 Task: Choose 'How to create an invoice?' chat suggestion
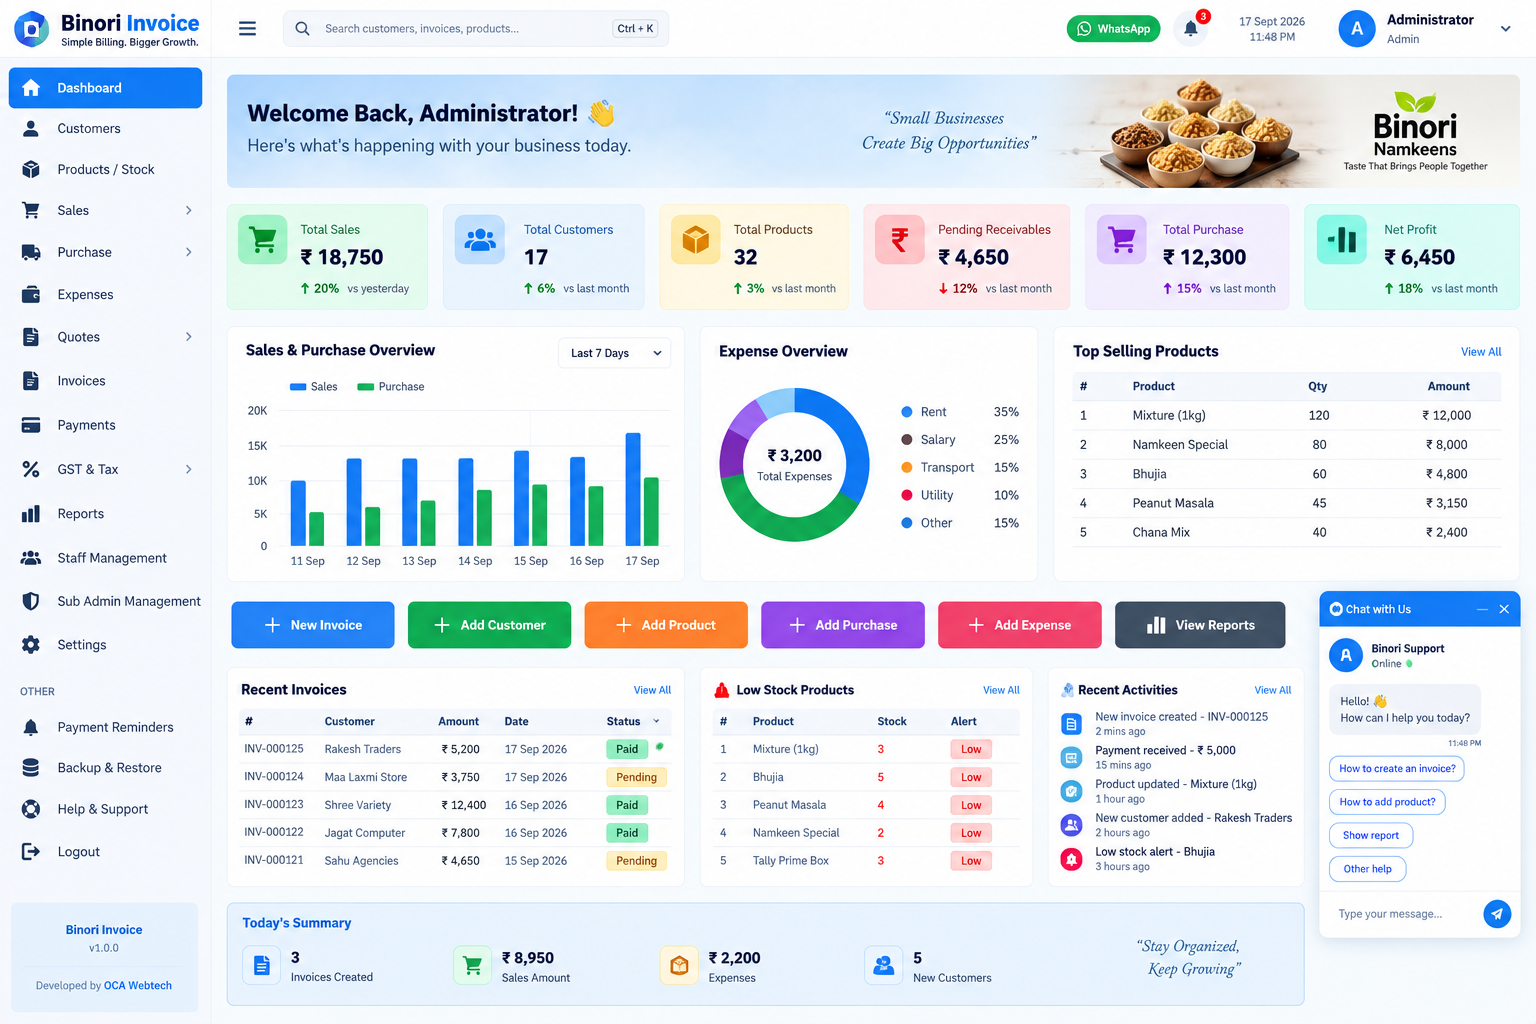[x=1397, y=769]
